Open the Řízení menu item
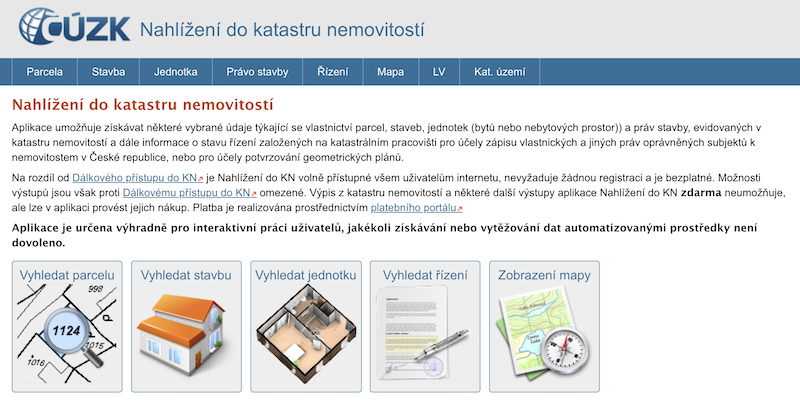This screenshot has height=409, width=800. tap(333, 72)
